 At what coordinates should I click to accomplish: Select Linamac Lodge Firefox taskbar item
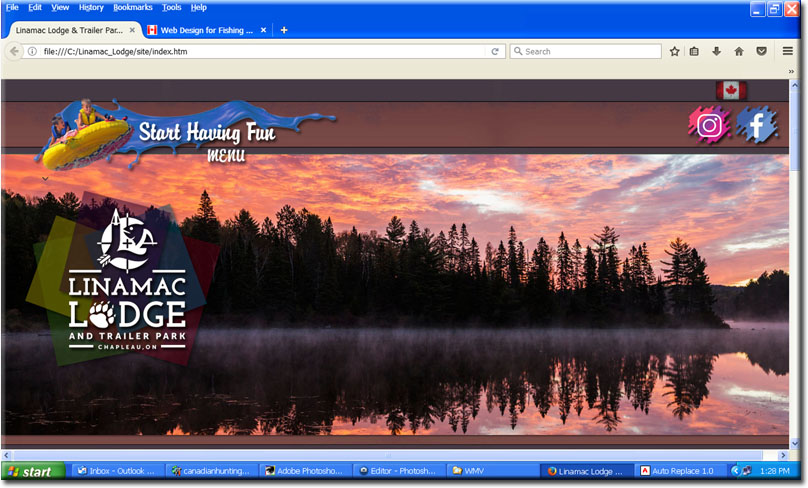[586, 470]
